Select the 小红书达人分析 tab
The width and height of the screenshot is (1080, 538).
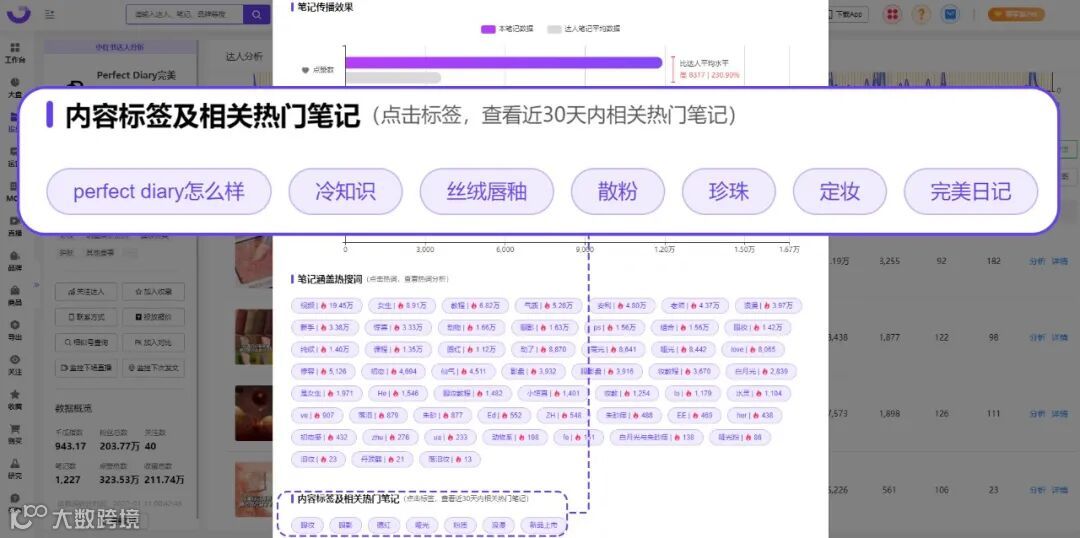point(120,47)
